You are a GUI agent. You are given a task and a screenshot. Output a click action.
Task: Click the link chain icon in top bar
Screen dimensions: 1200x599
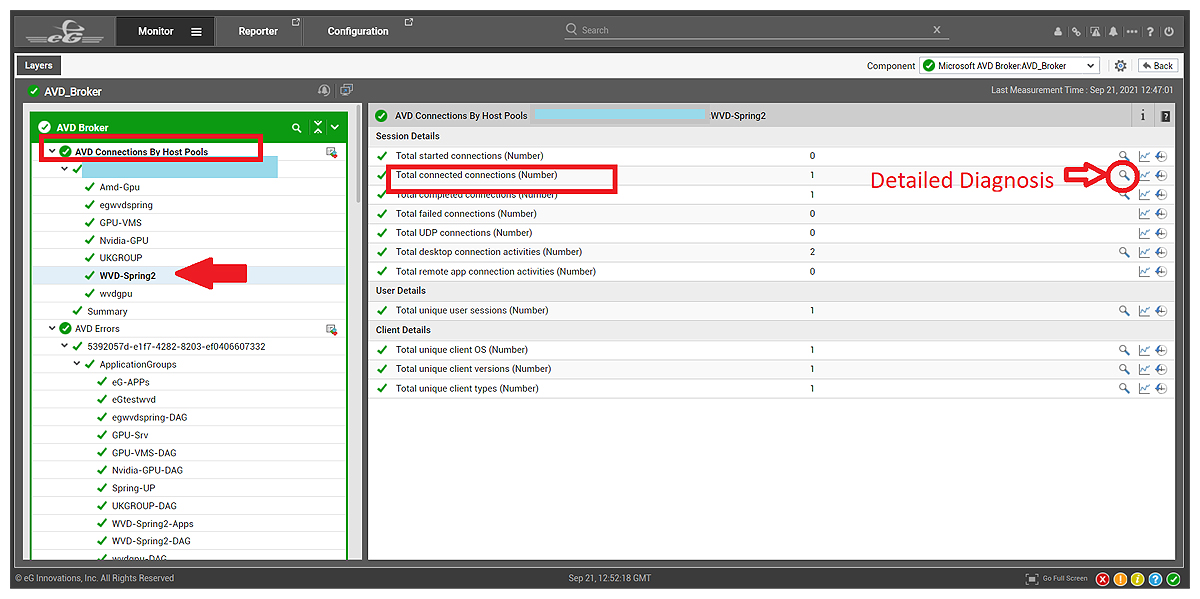click(x=1077, y=32)
